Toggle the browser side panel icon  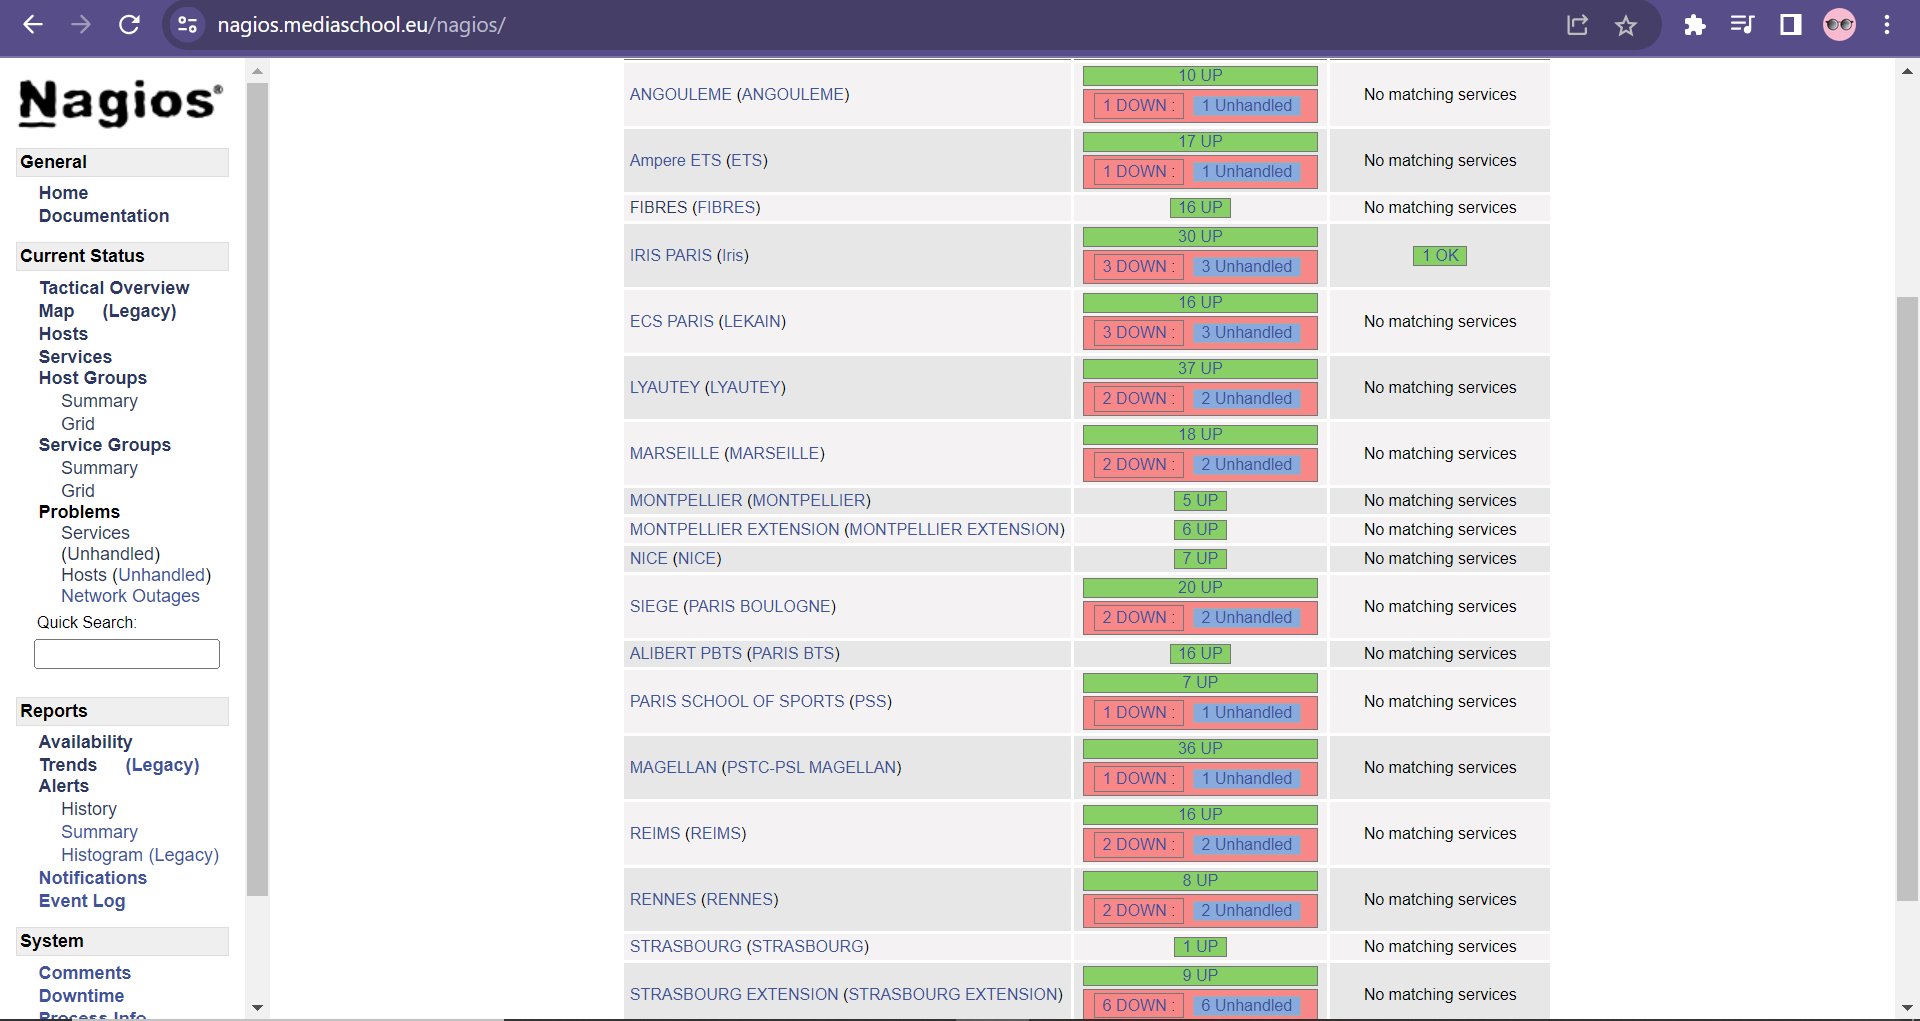coord(1790,25)
